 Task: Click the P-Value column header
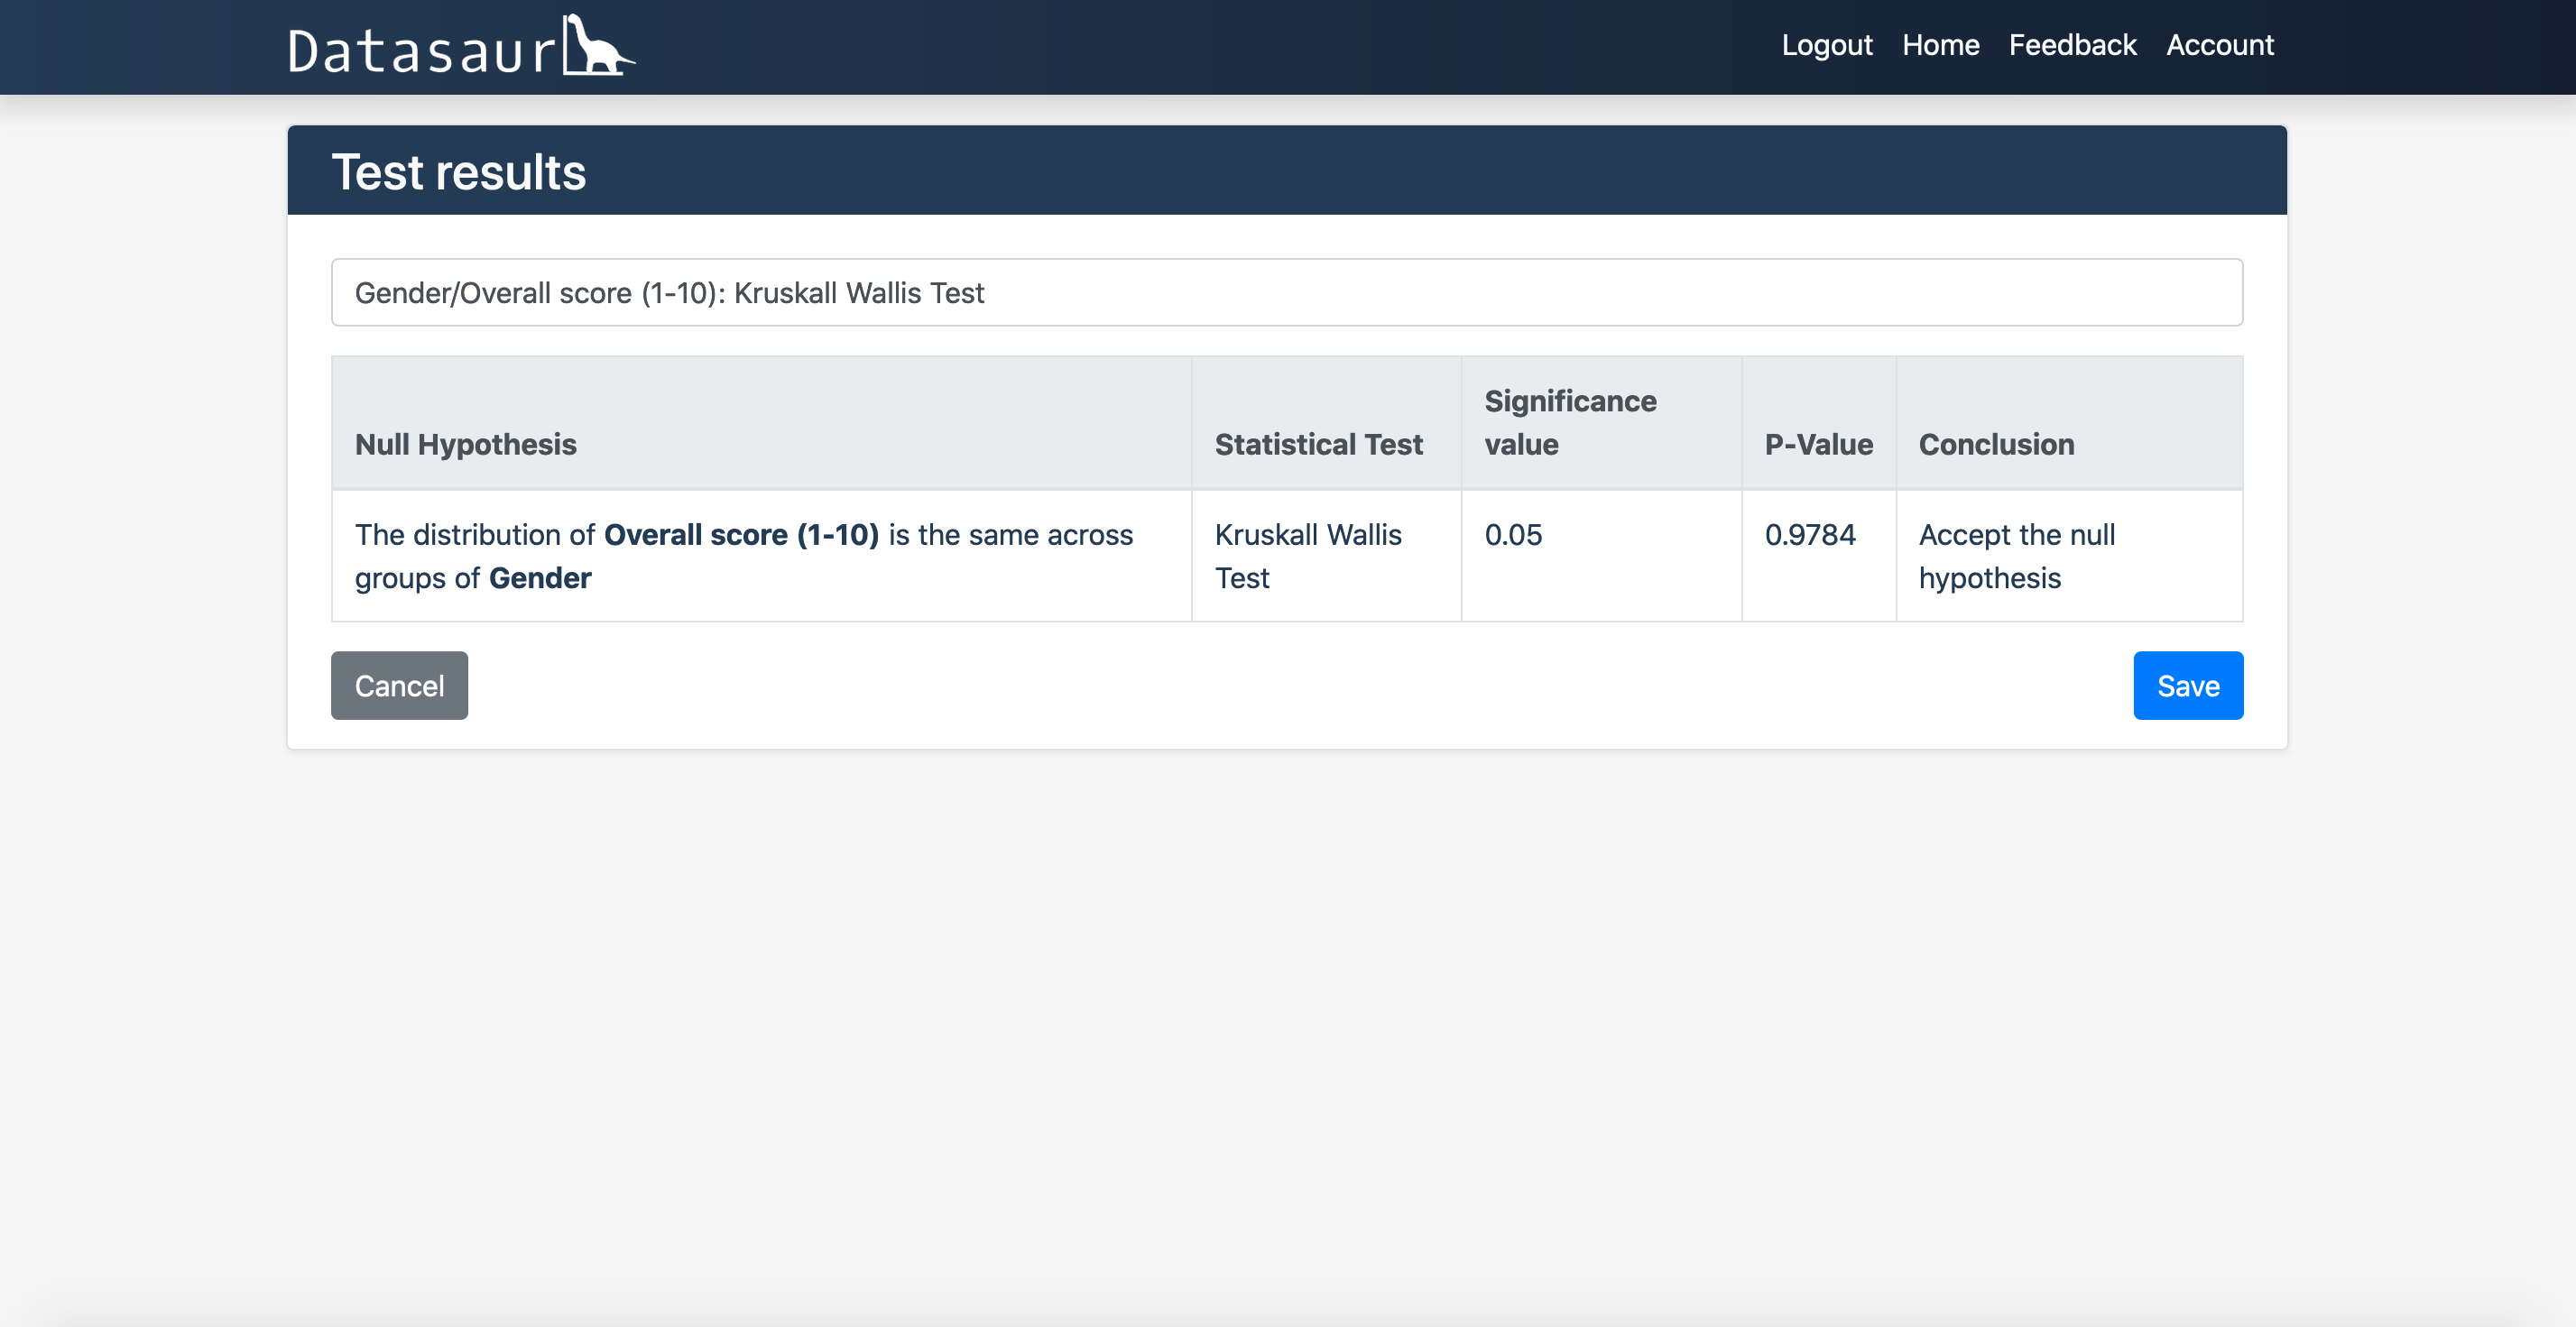(x=1818, y=444)
